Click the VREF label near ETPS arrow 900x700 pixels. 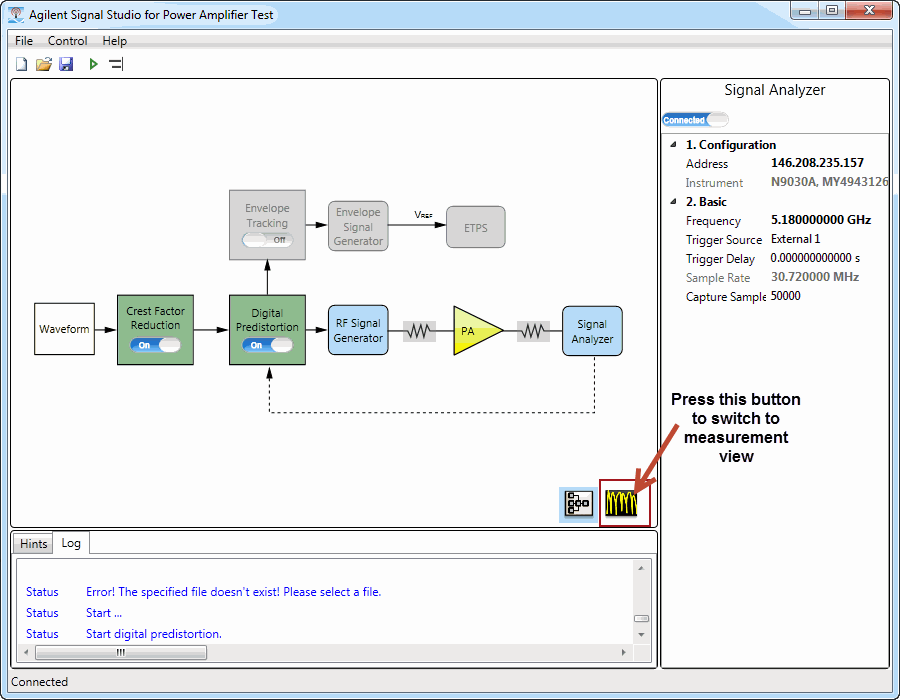pos(423,215)
